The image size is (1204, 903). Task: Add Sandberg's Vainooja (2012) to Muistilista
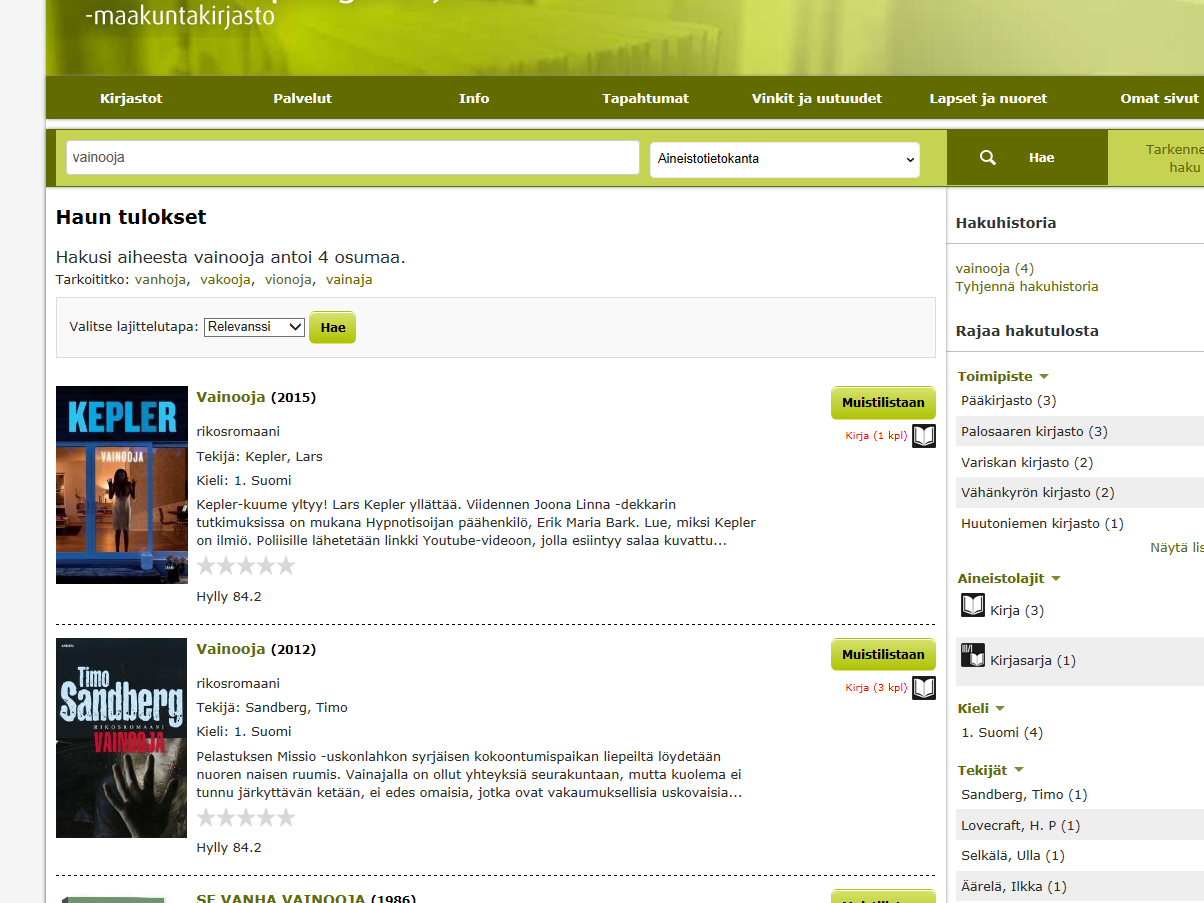(883, 655)
